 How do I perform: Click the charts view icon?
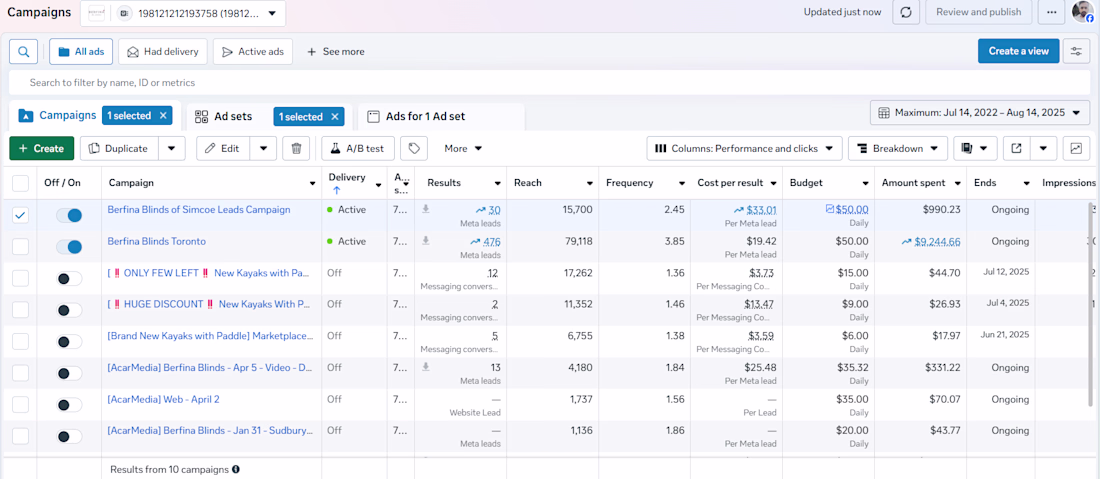point(1076,149)
